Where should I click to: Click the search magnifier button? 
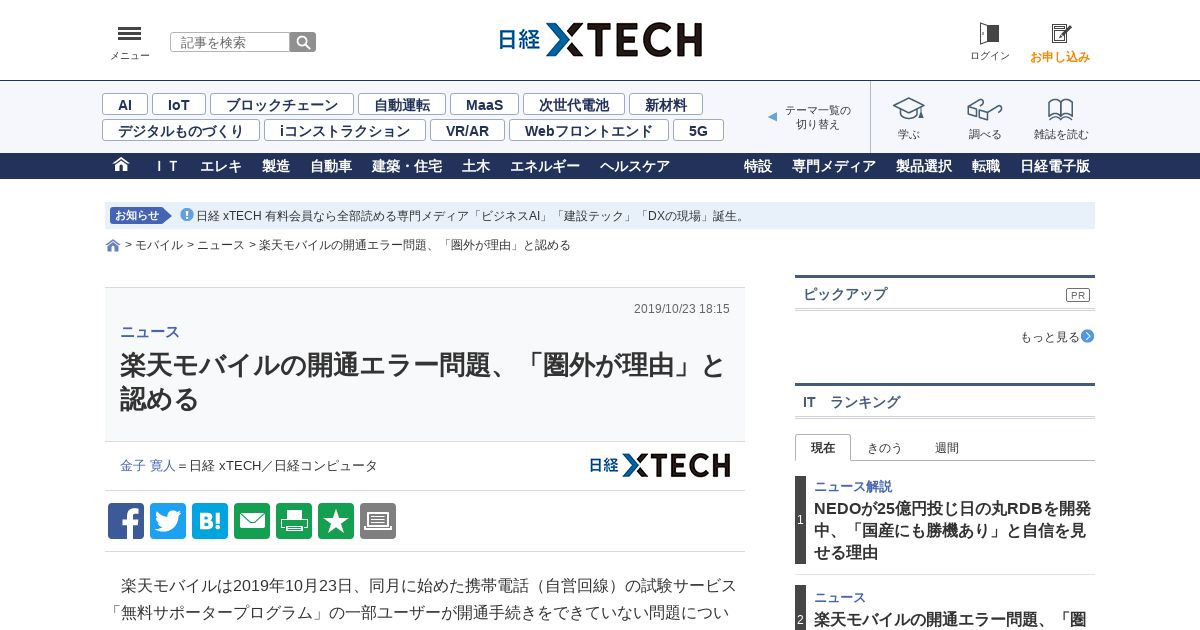[x=303, y=42]
